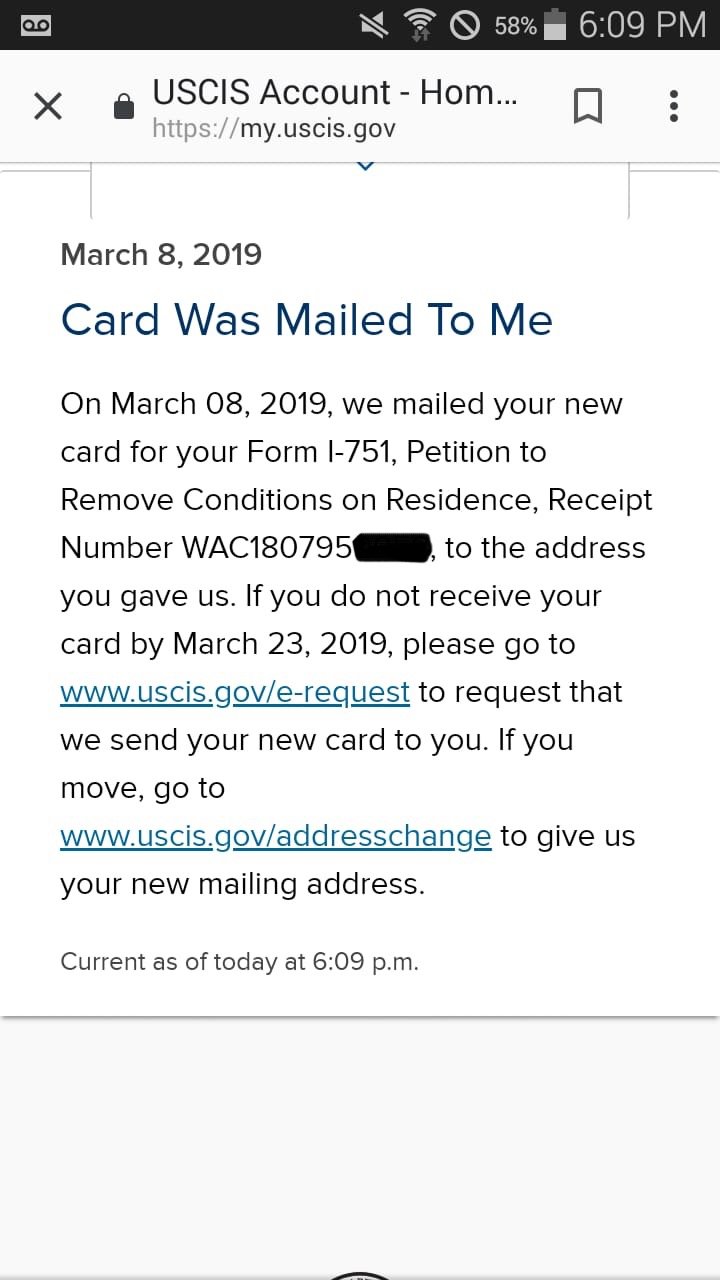Collapse the section using the top chevron
720x1280 pixels.
click(366, 165)
